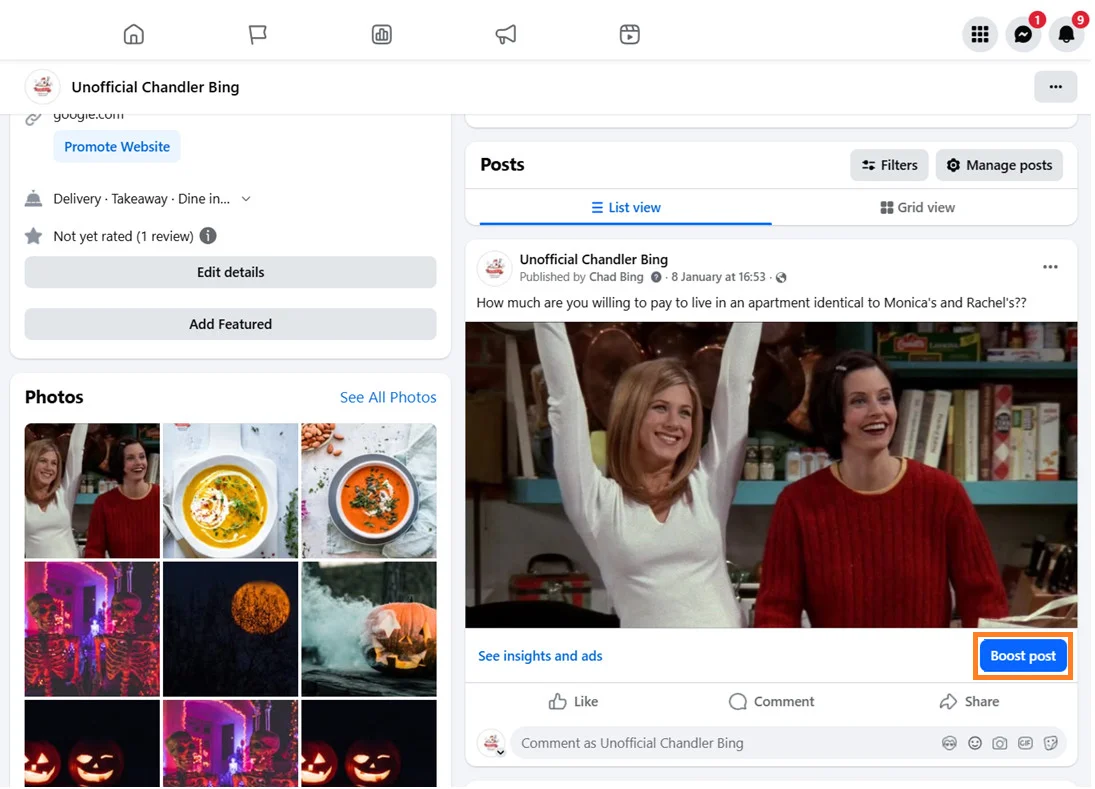Viewport: 1095px width, 789px height.
Task: Open the notifications bell icon
Action: [x=1066, y=35]
